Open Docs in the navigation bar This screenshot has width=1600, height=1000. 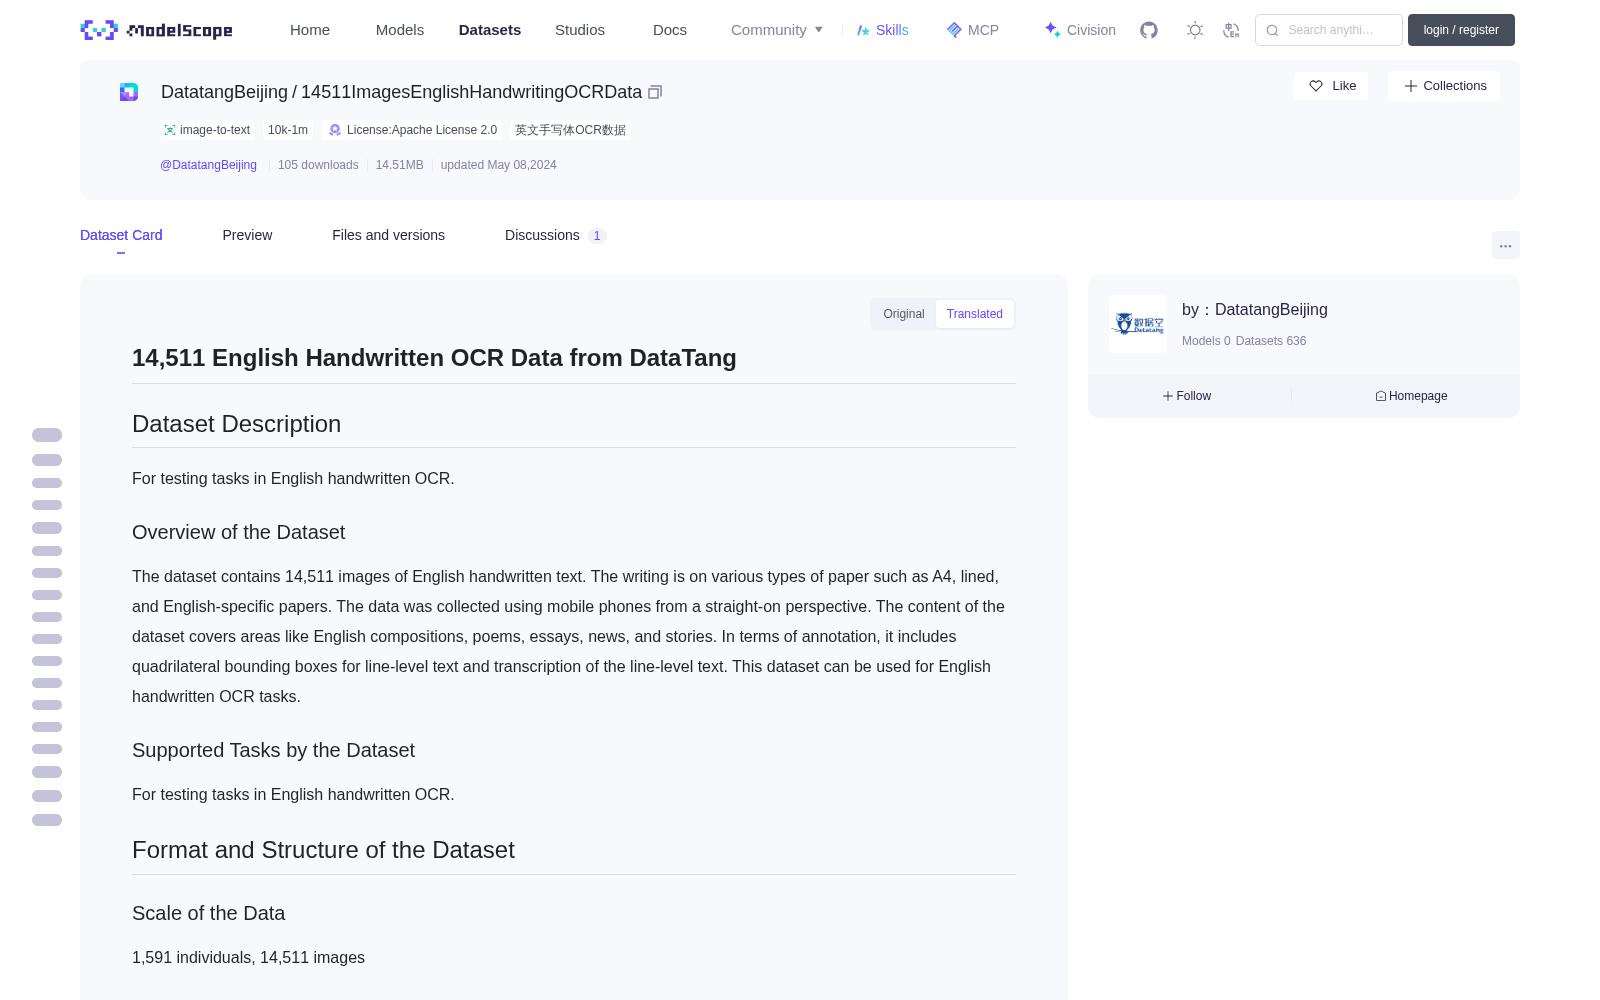pos(670,30)
